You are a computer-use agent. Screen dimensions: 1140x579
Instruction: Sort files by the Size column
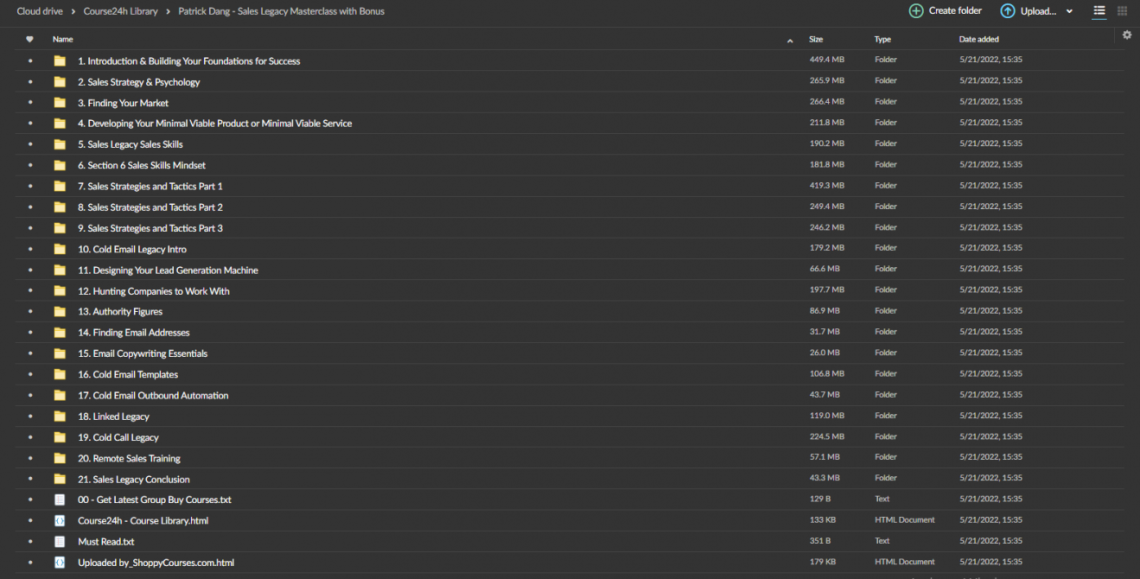(815, 39)
